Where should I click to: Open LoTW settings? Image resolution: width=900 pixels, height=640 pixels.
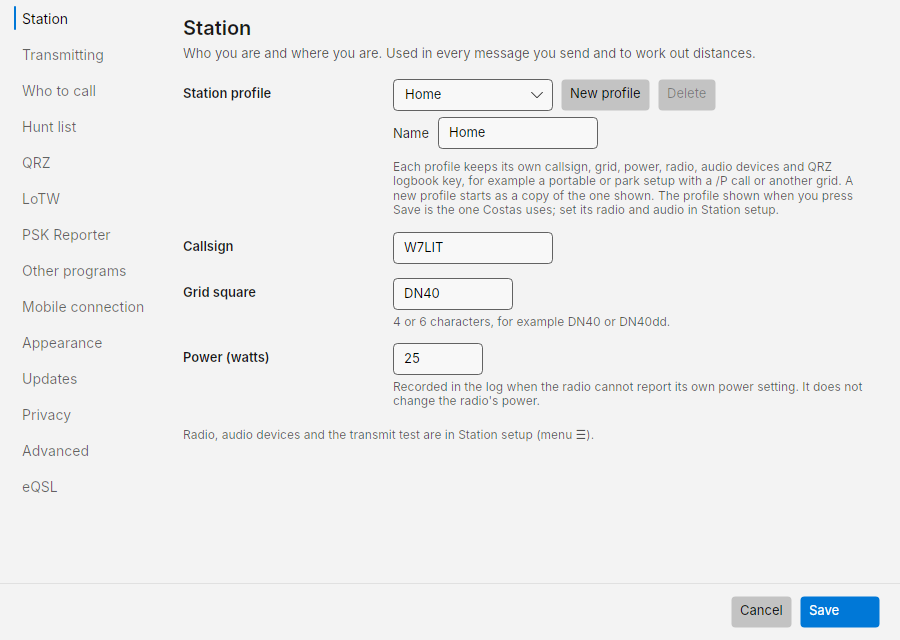[41, 199]
